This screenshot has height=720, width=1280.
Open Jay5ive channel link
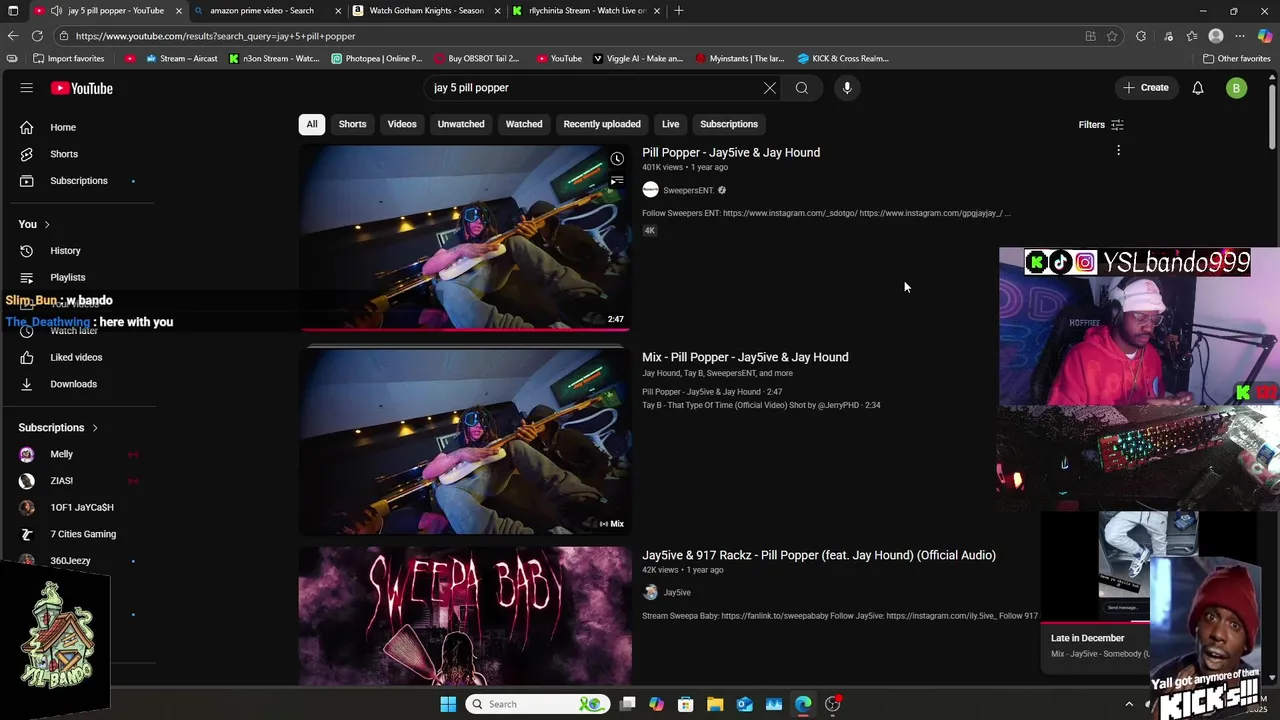click(677, 592)
